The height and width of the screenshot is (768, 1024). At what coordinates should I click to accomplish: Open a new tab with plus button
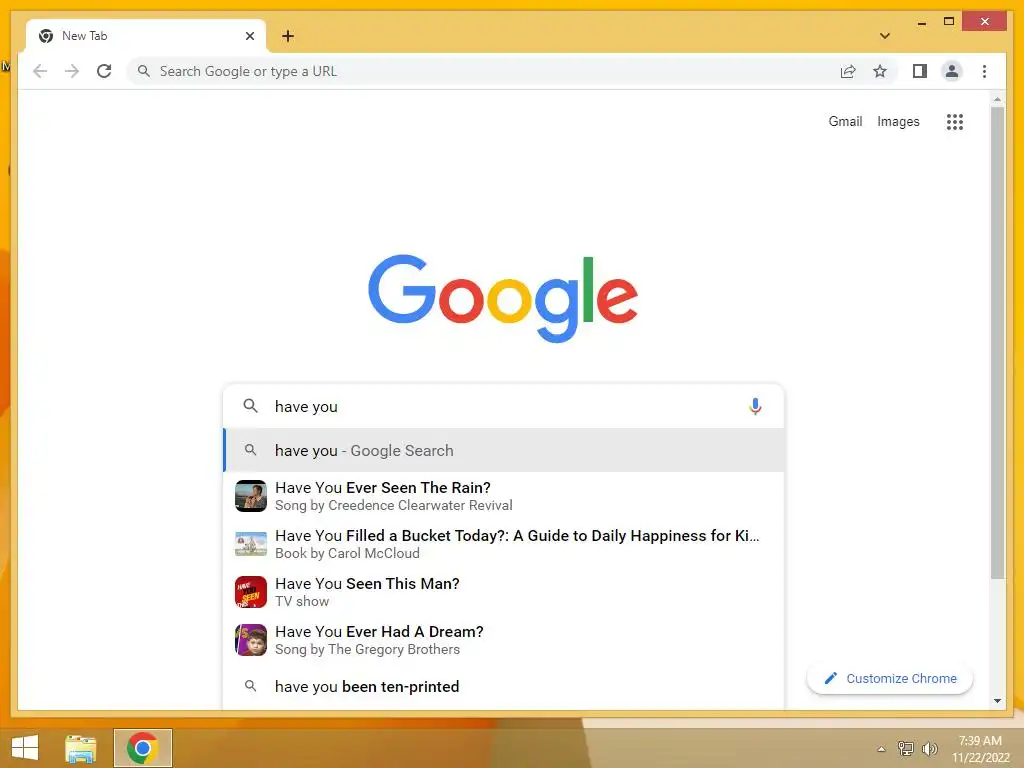pos(288,36)
